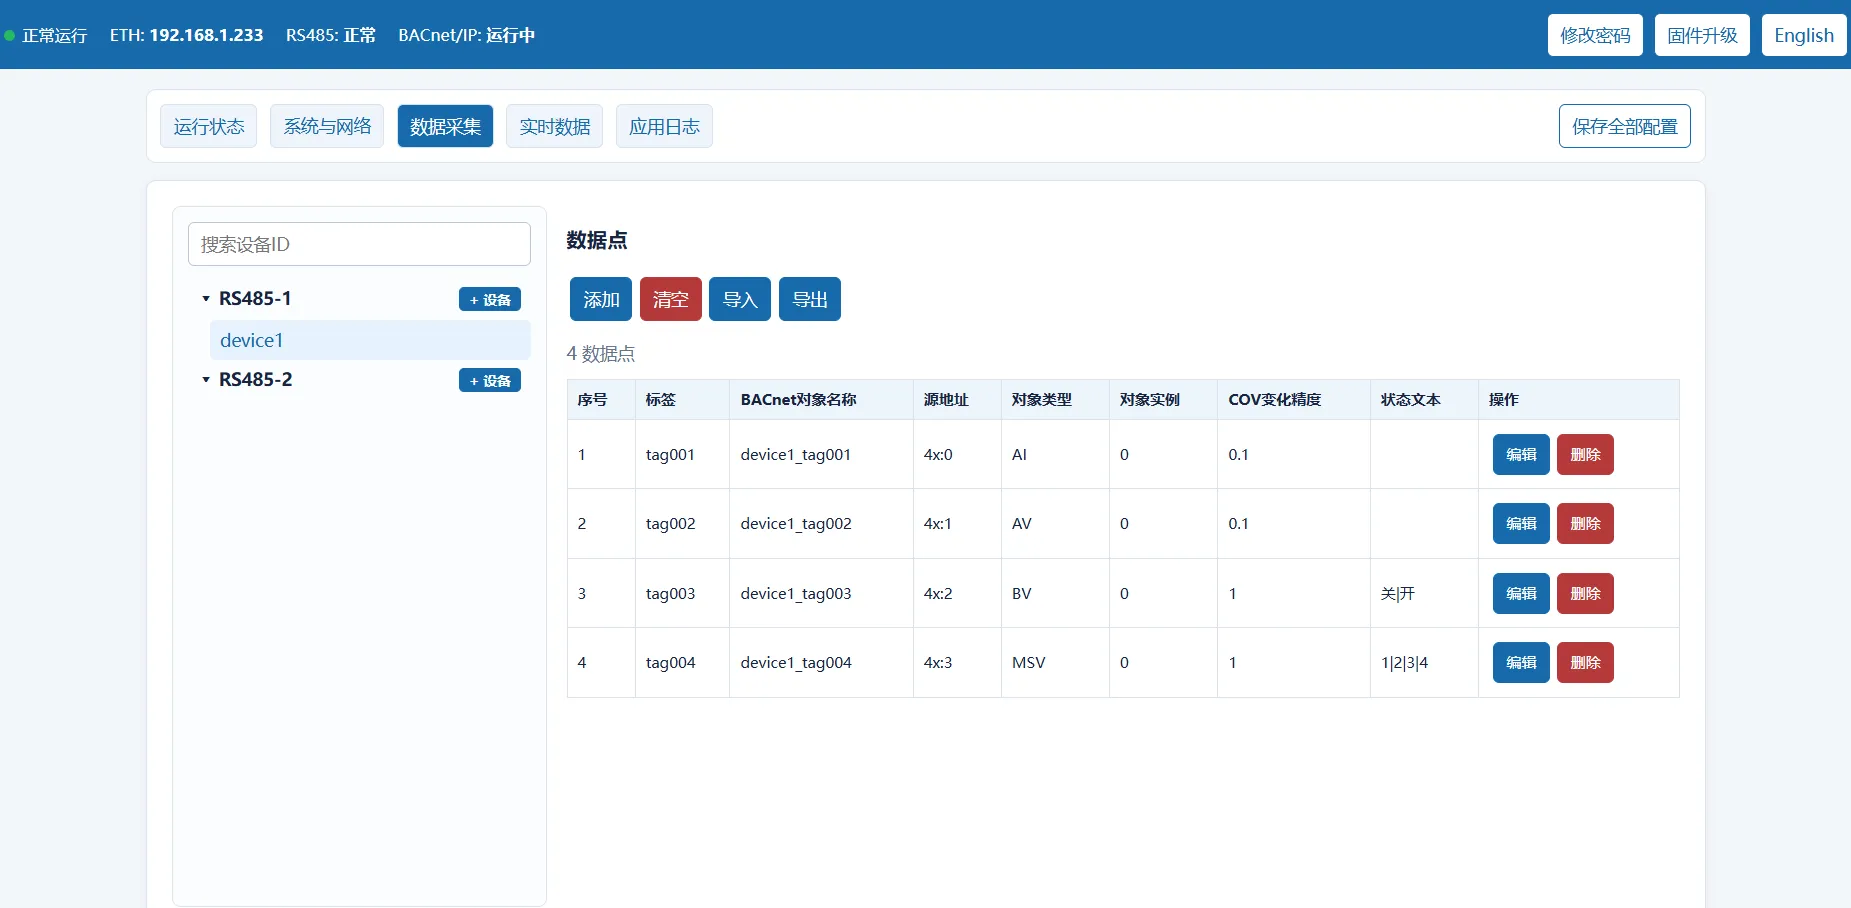Click source address 4x:2
Screen dimensions: 1851x908
click(938, 593)
